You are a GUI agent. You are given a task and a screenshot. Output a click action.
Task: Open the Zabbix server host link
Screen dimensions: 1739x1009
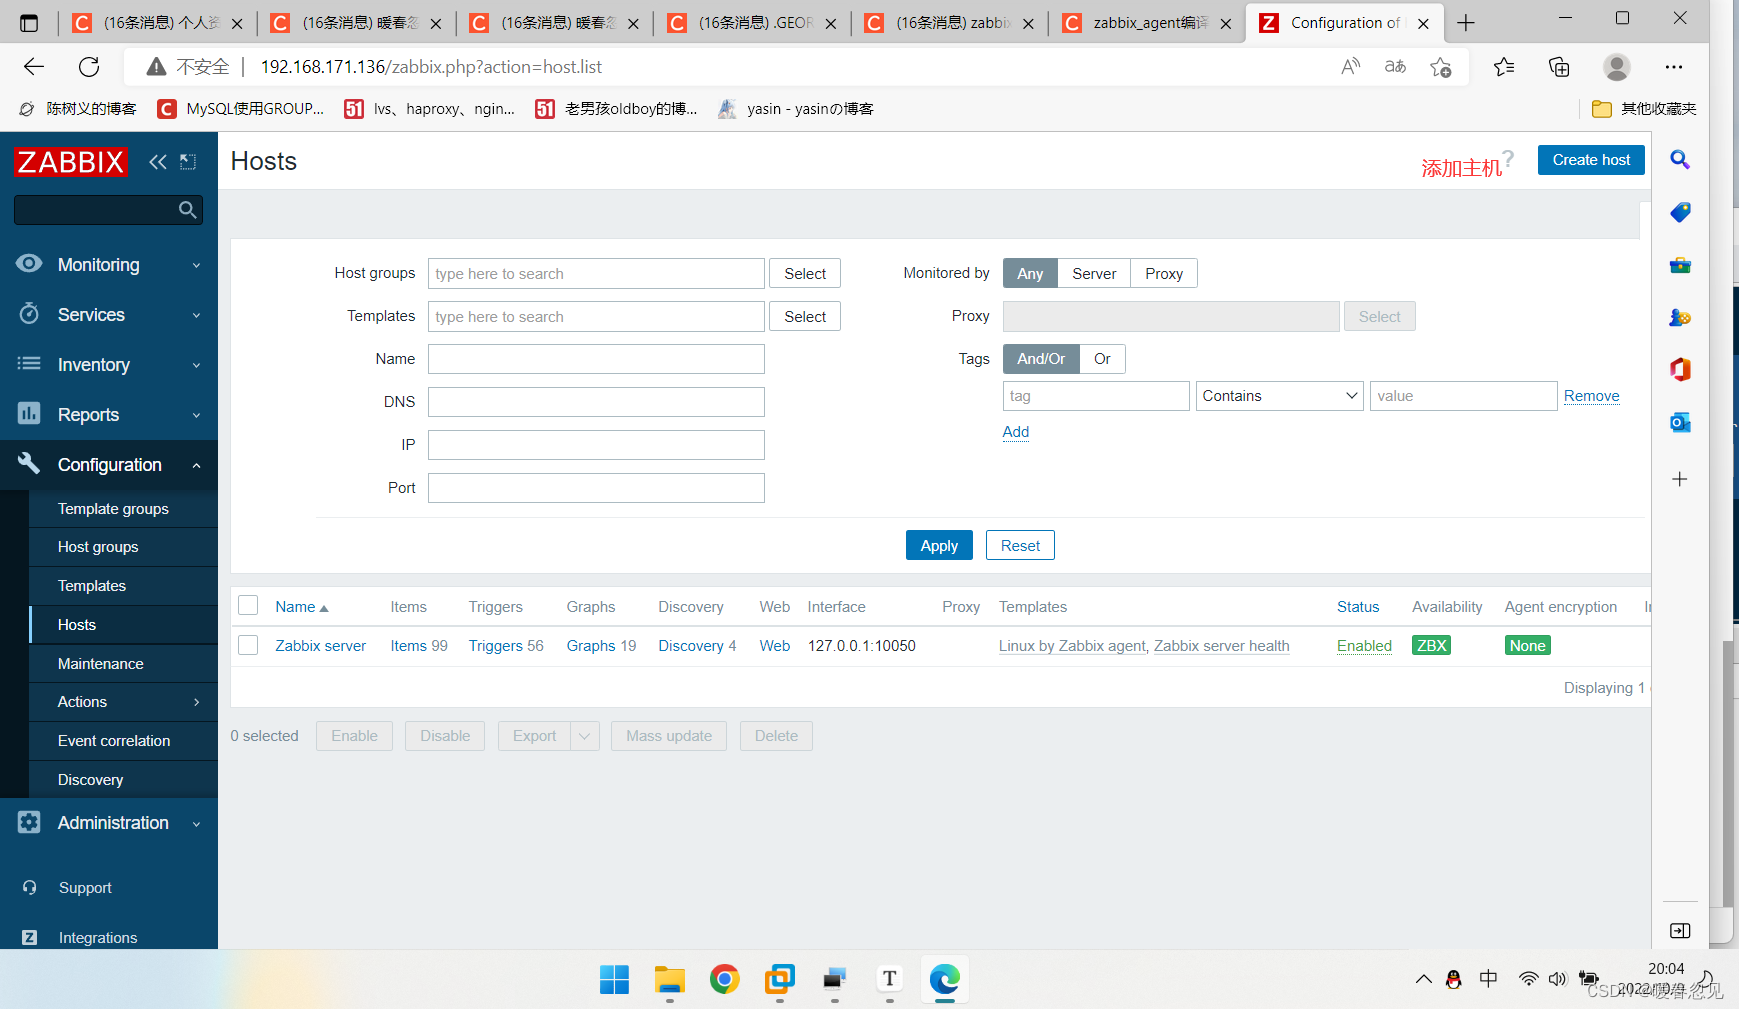[x=321, y=646]
